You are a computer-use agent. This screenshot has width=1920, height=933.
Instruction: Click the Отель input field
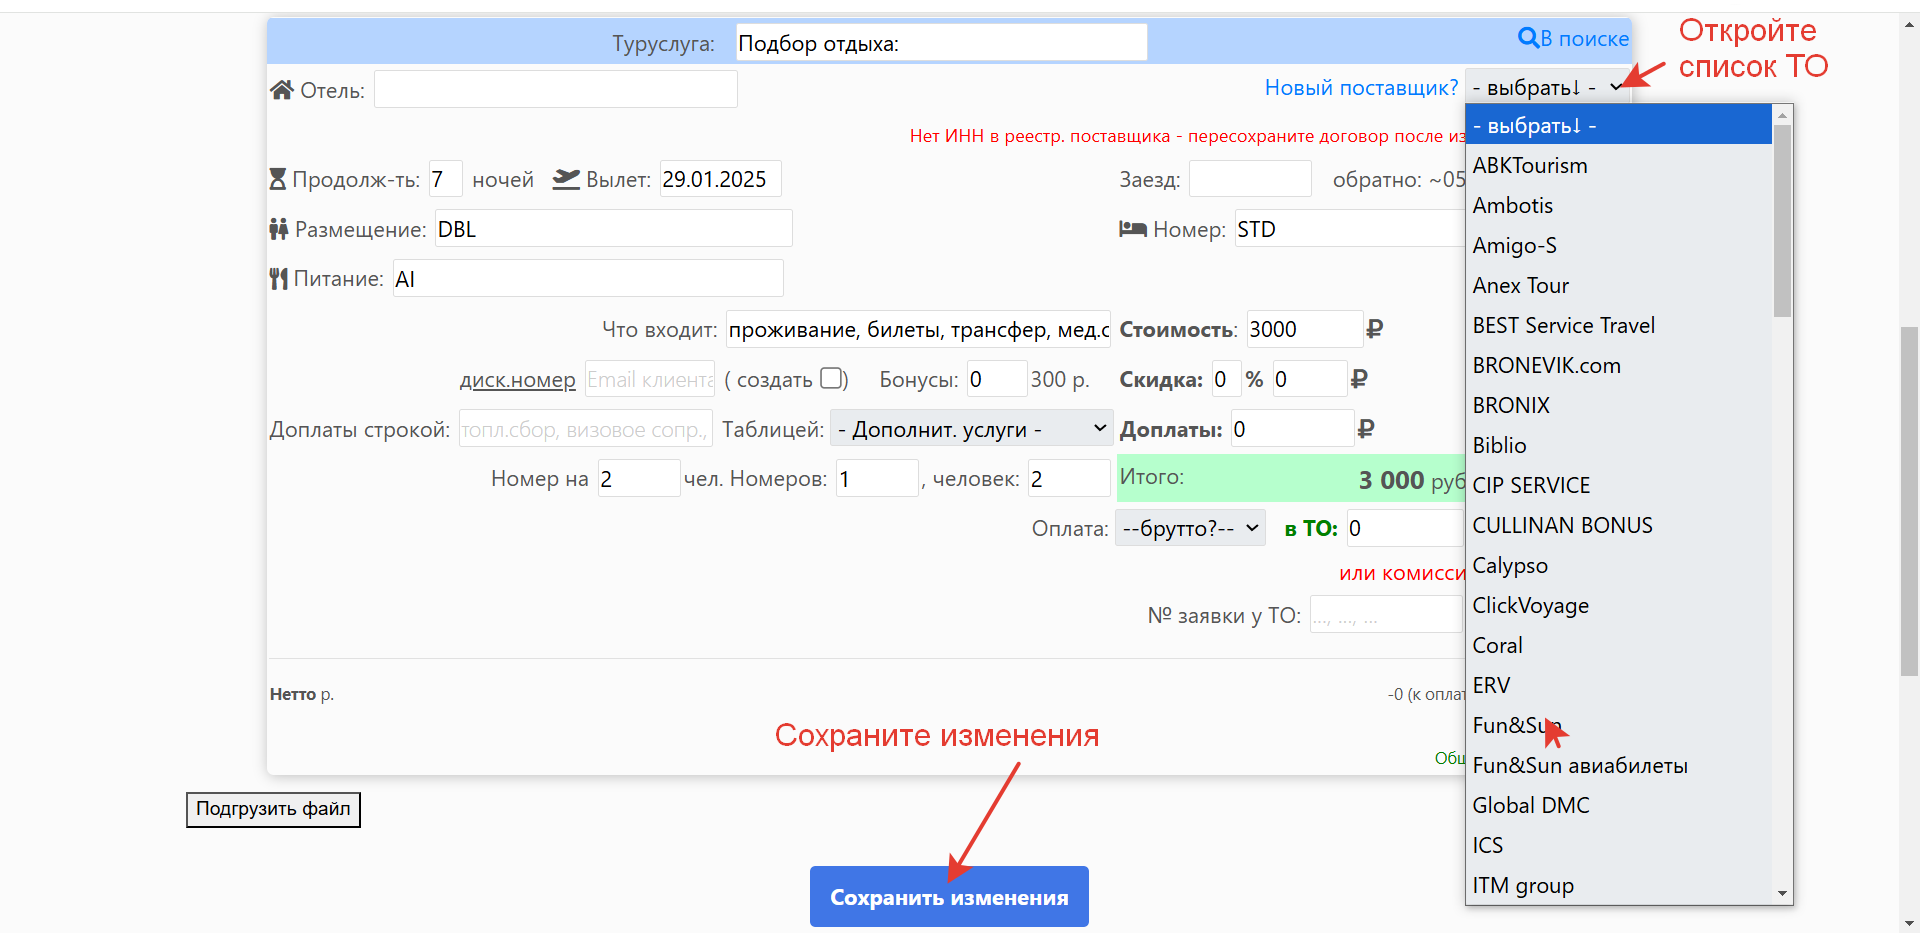[556, 89]
